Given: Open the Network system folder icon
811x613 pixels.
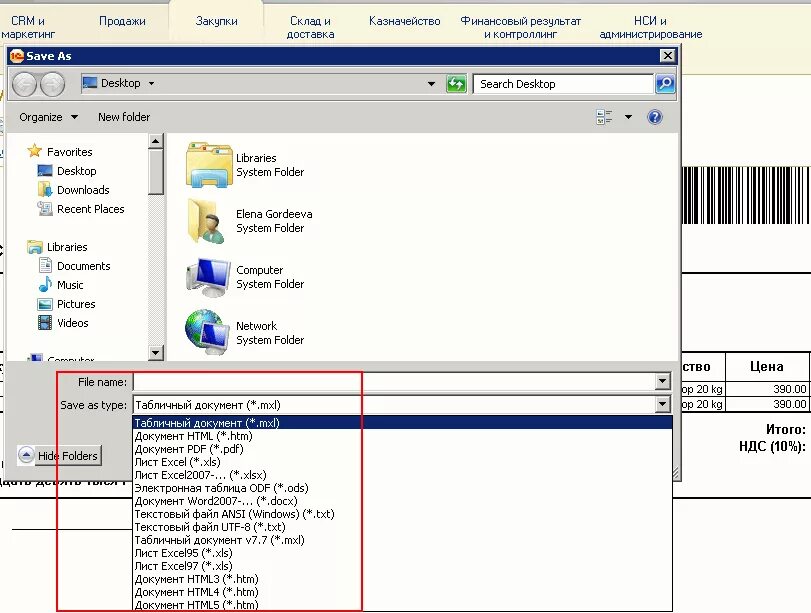Looking at the screenshot, I should pos(208,333).
